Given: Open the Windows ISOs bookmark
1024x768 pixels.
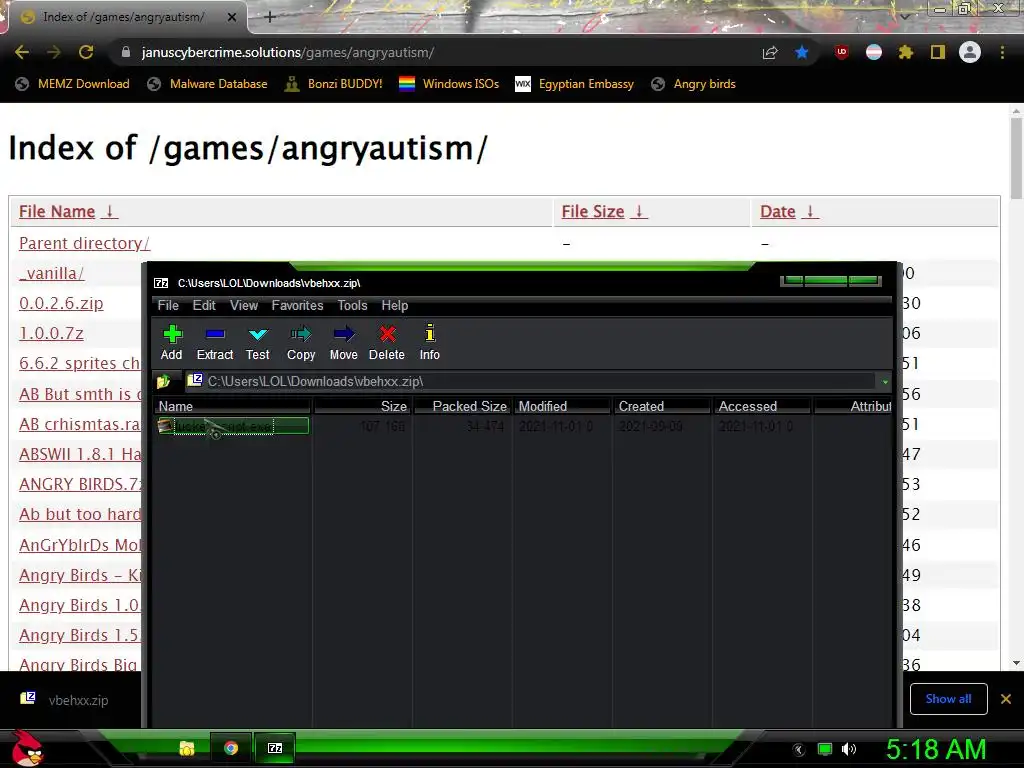Looking at the screenshot, I should pos(449,84).
